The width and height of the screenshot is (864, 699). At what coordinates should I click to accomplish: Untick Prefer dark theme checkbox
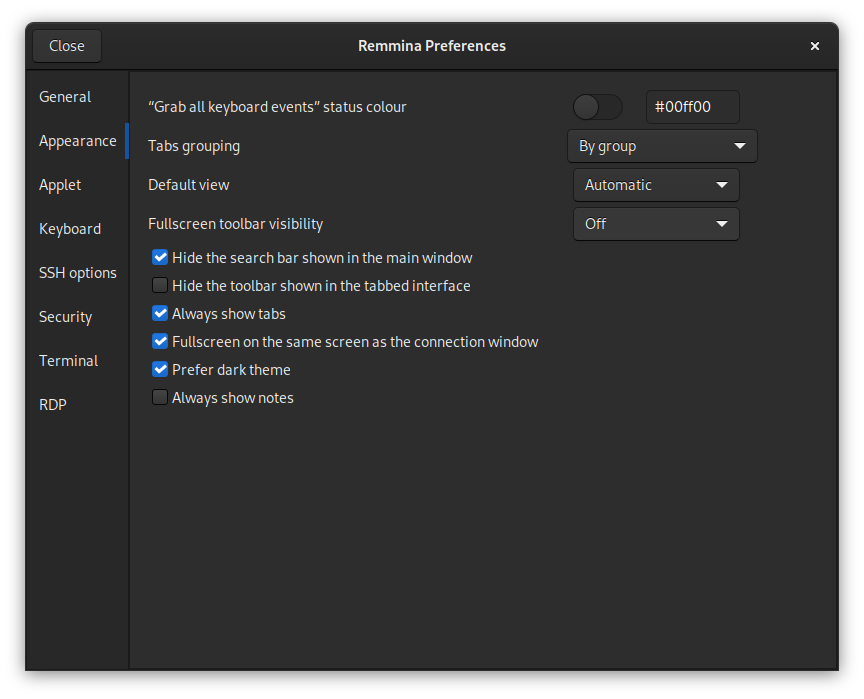click(160, 370)
